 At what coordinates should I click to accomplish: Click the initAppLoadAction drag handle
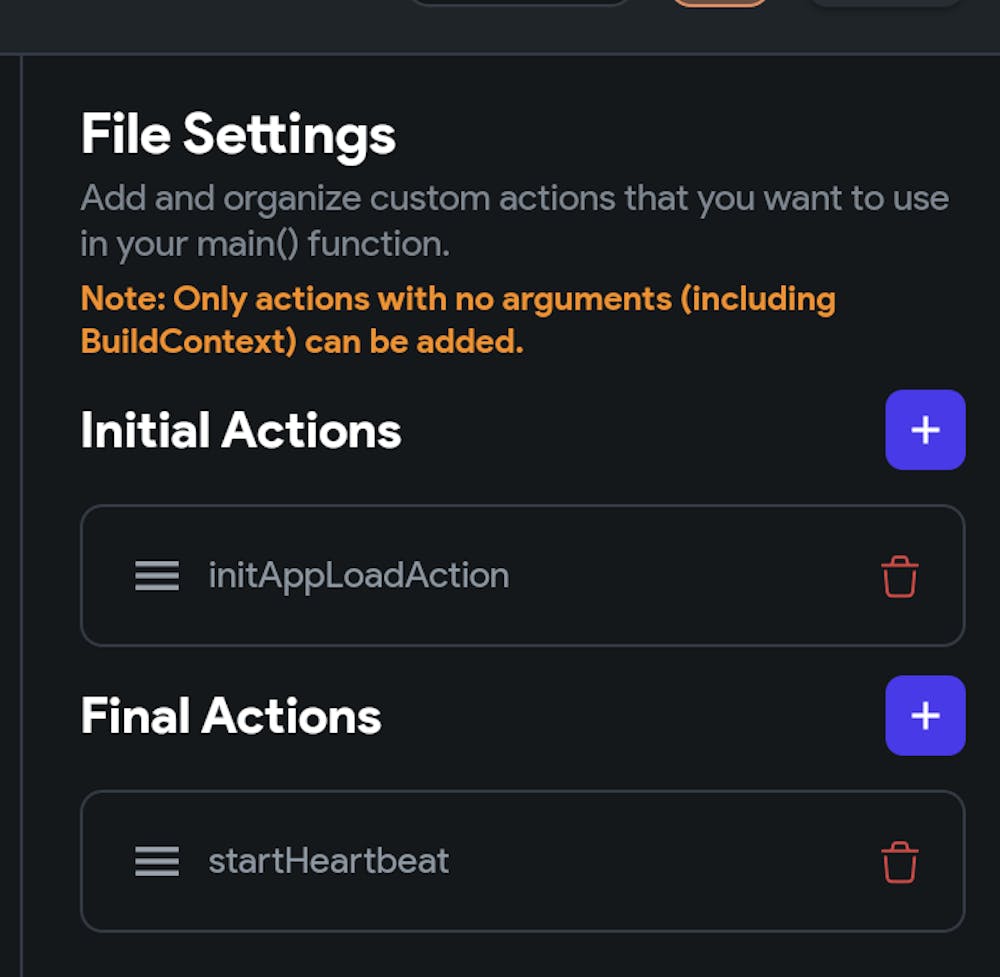[x=157, y=576]
